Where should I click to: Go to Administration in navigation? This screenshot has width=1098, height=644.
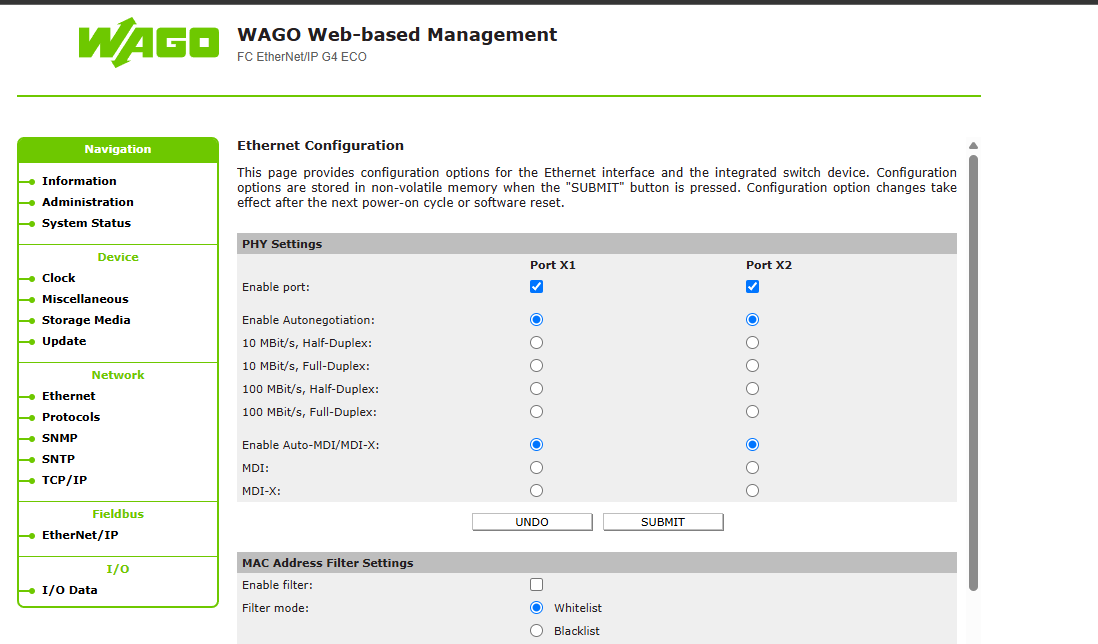[x=87, y=202]
